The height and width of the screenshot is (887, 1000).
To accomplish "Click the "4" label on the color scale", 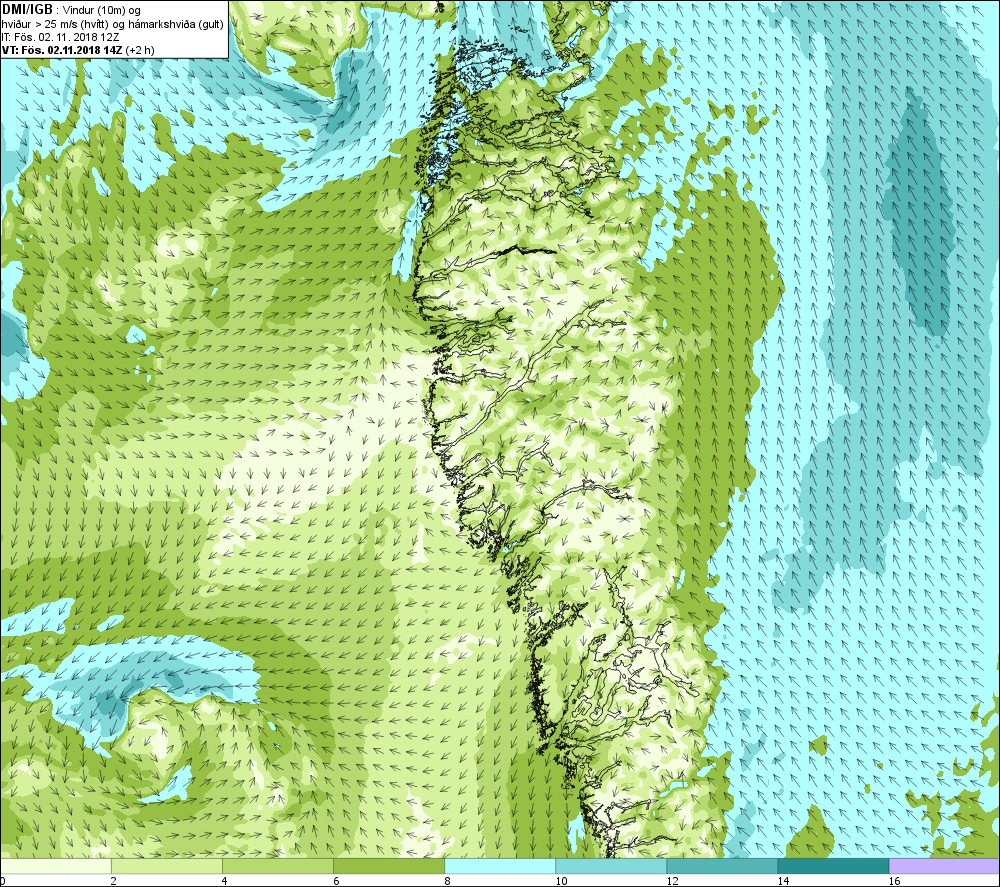I will [x=225, y=881].
